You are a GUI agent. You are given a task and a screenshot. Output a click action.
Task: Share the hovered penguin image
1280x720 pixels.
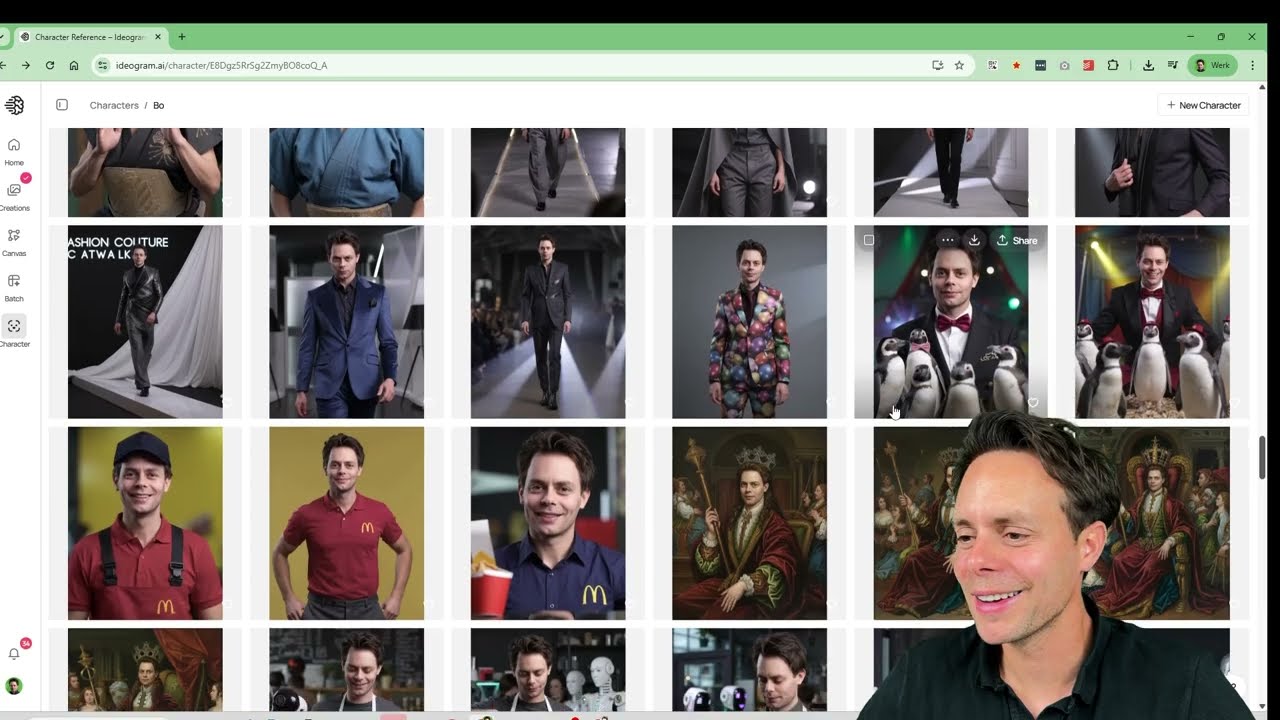[x=1017, y=240]
